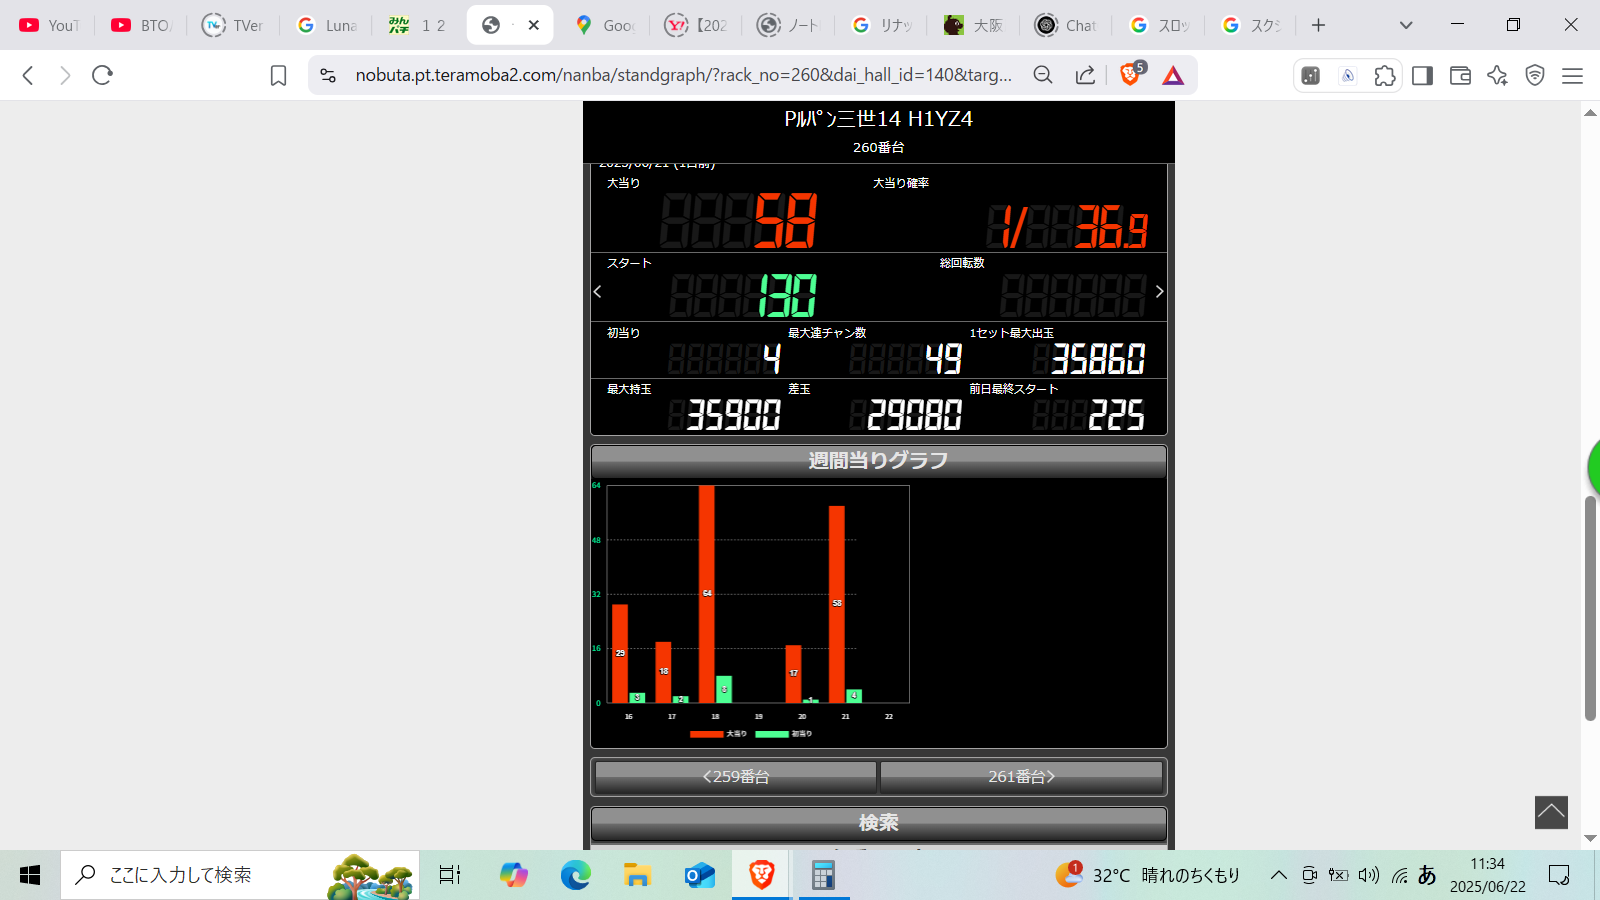Click the 週間当りグラフ header

point(879,461)
